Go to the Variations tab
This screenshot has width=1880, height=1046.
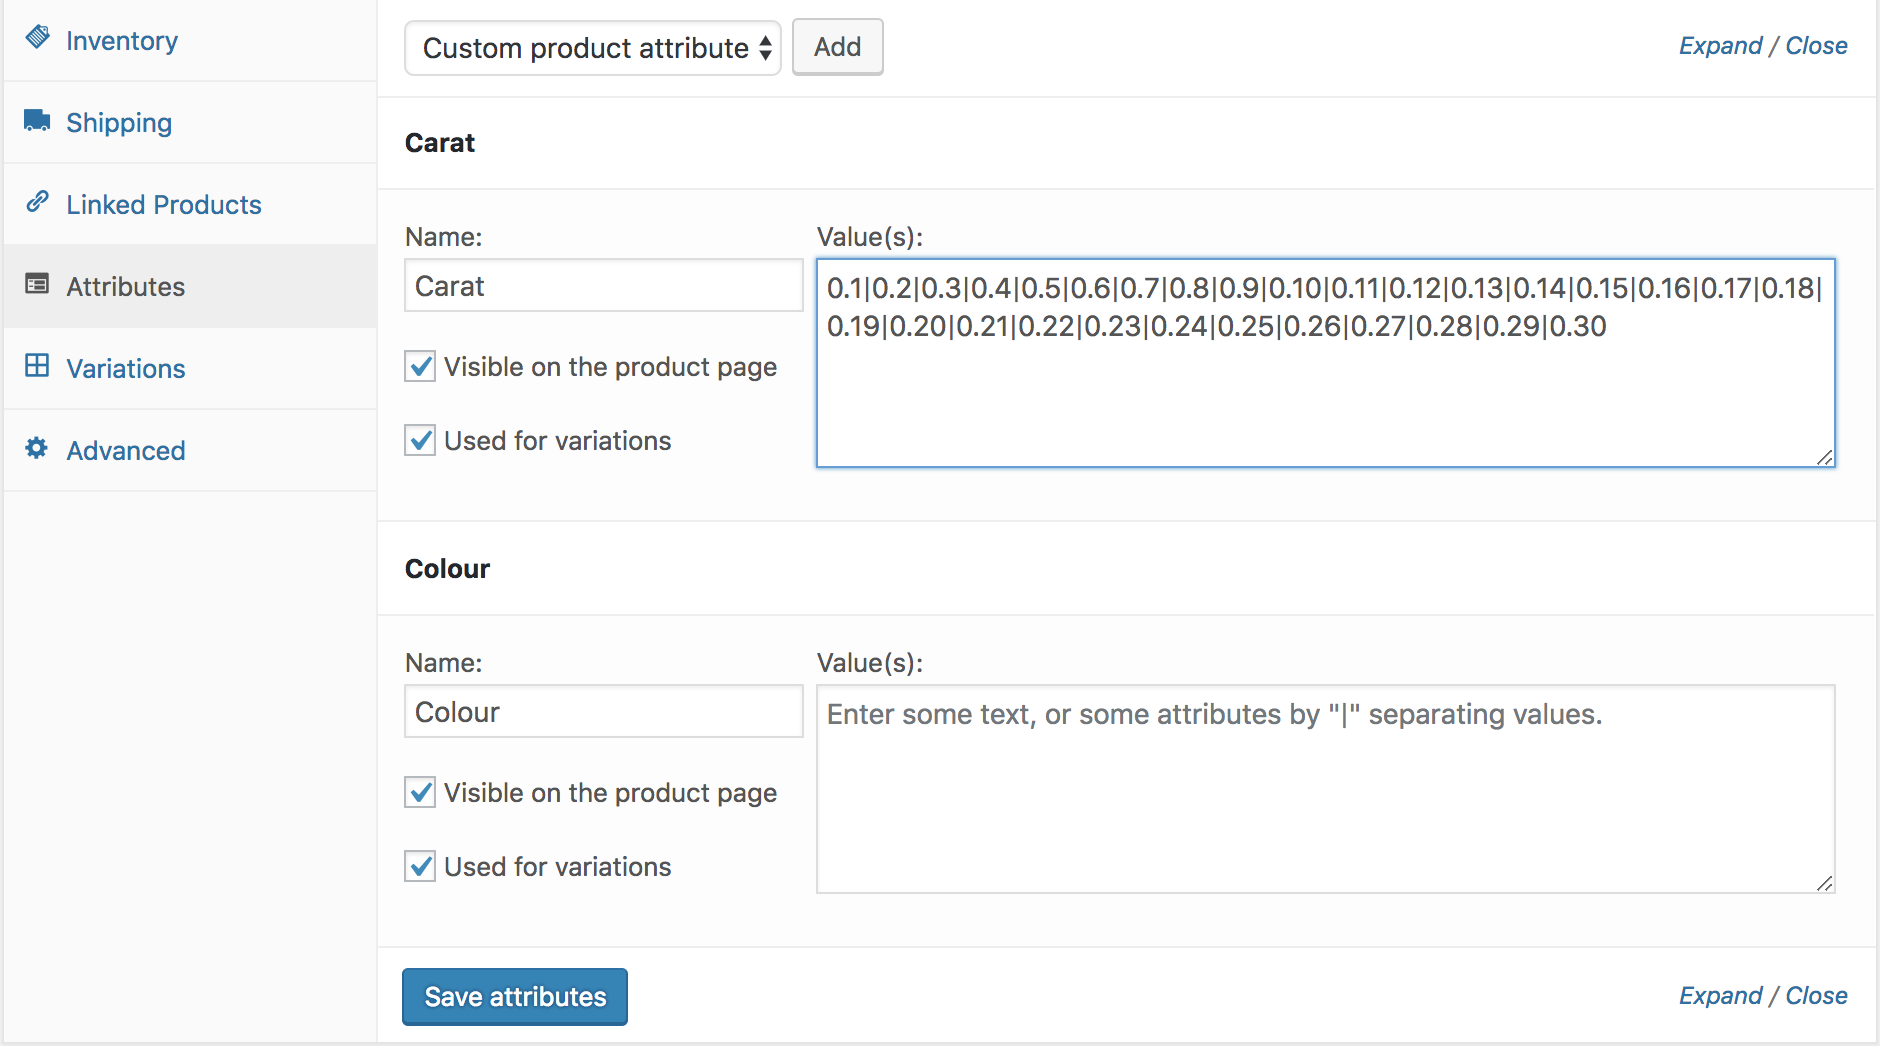[x=190, y=369]
